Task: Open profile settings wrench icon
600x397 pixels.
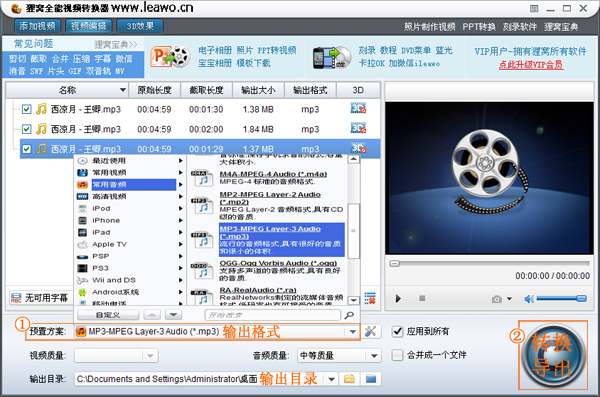Action: tap(370, 332)
